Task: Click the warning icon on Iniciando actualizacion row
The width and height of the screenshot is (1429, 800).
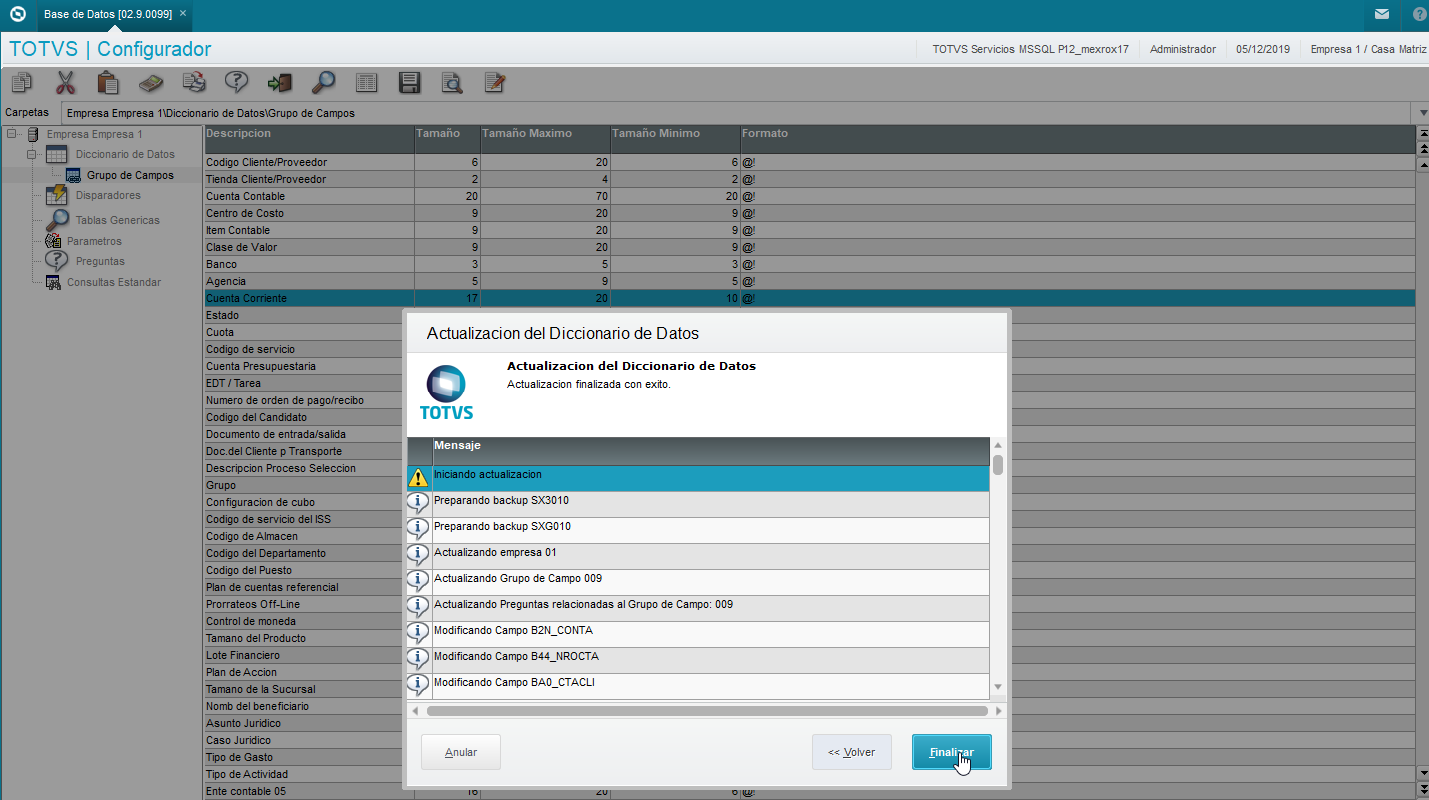Action: point(419,478)
